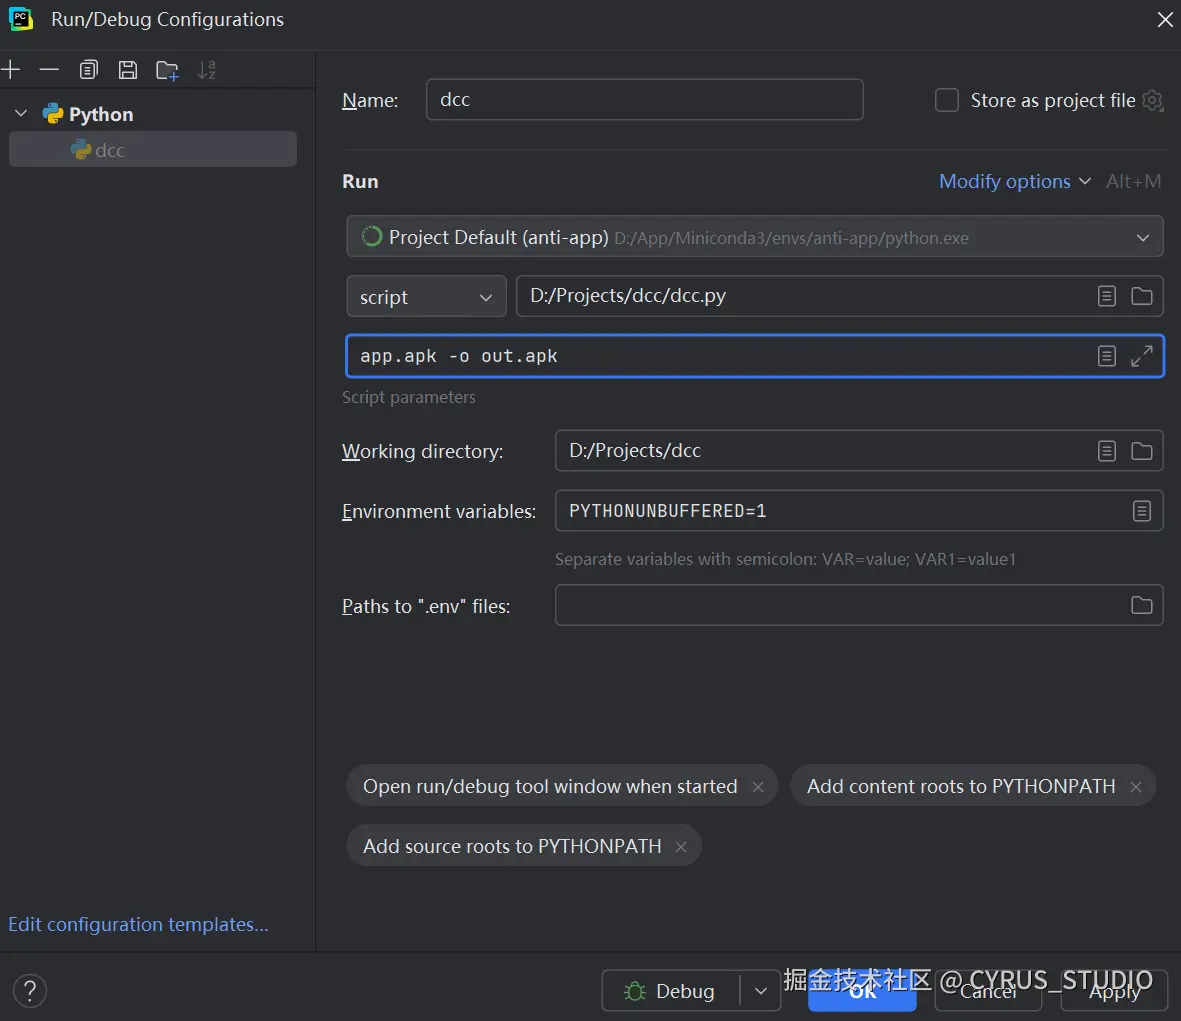Open the Modify options menu
Screen dimensions: 1181x1021
1015,181
